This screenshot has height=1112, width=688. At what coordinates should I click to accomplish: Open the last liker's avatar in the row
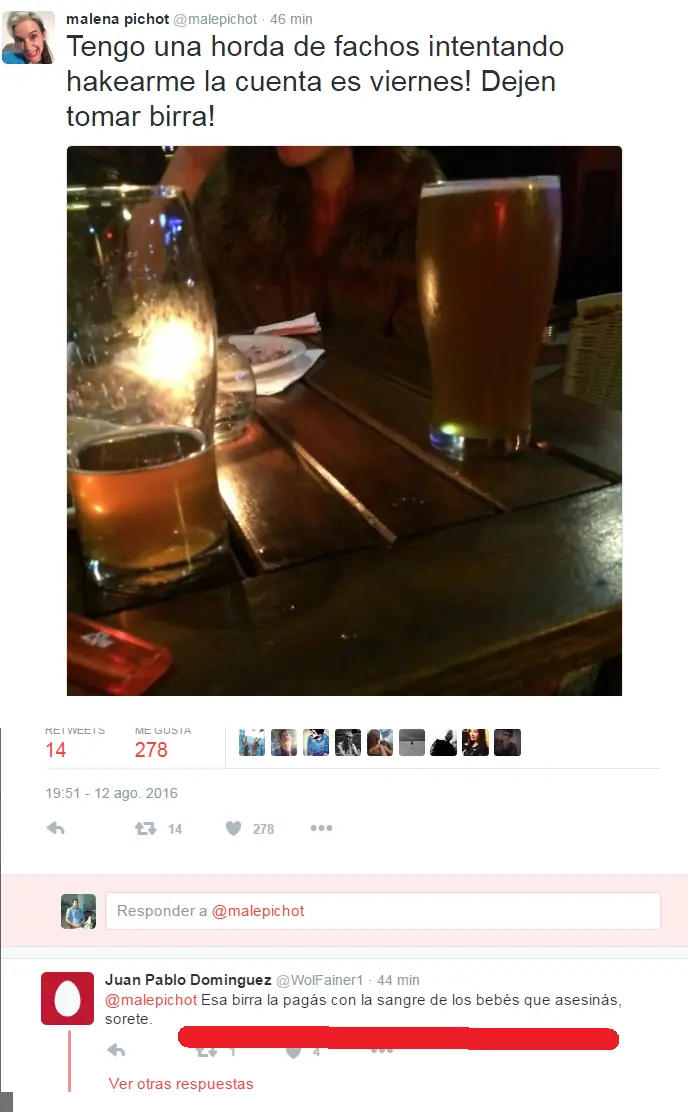click(x=507, y=743)
